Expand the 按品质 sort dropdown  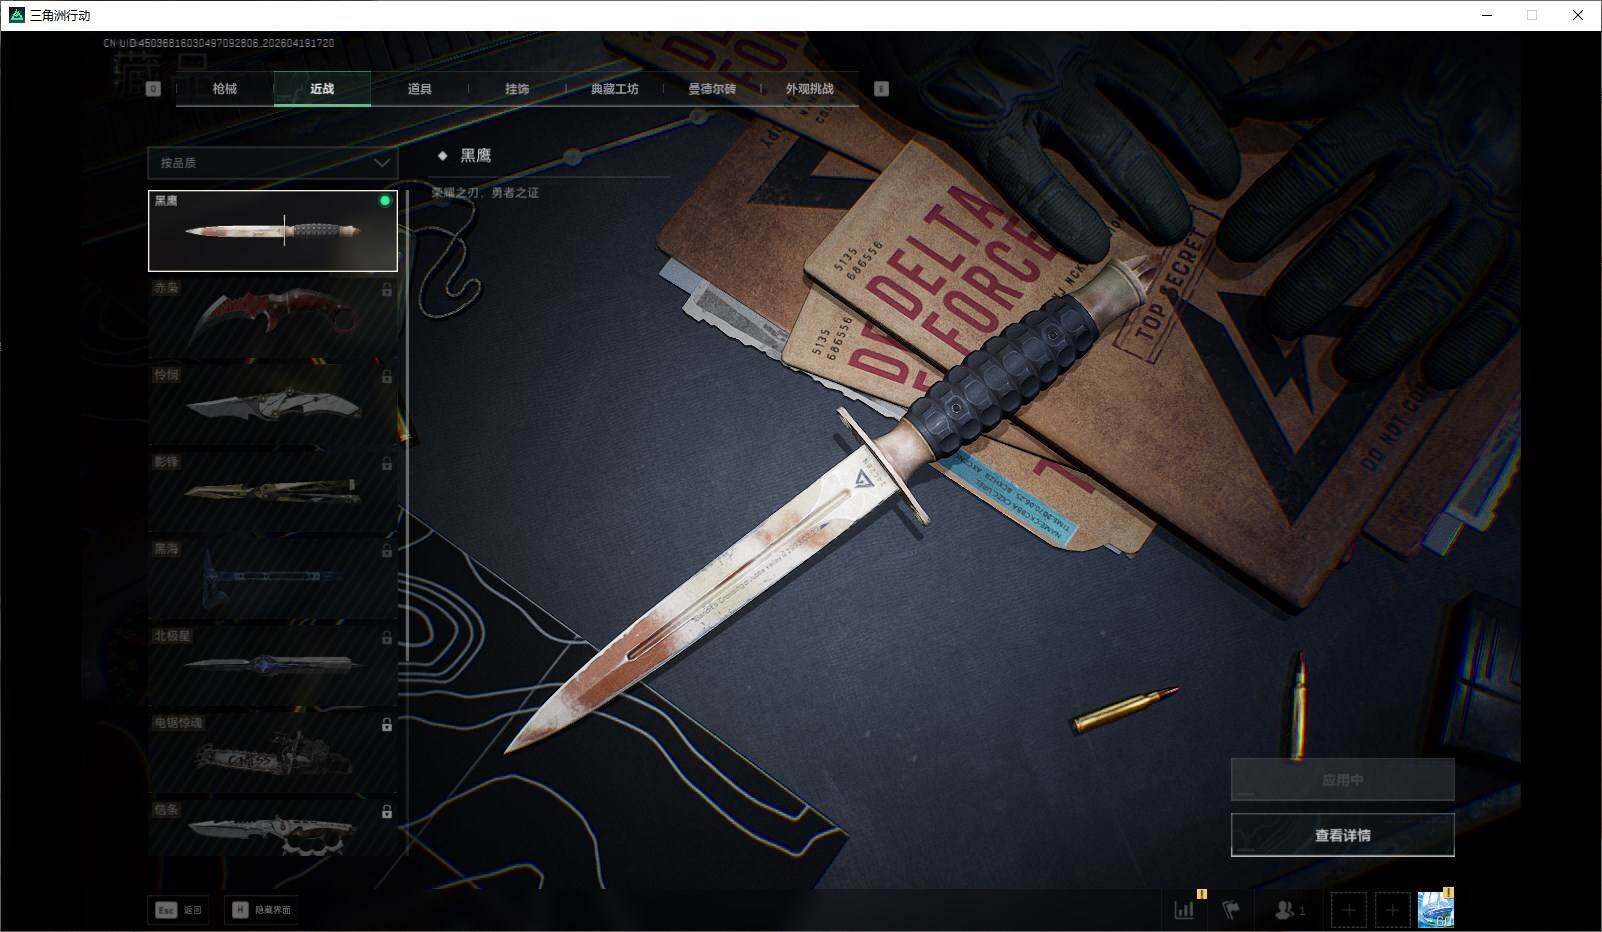tap(272, 163)
